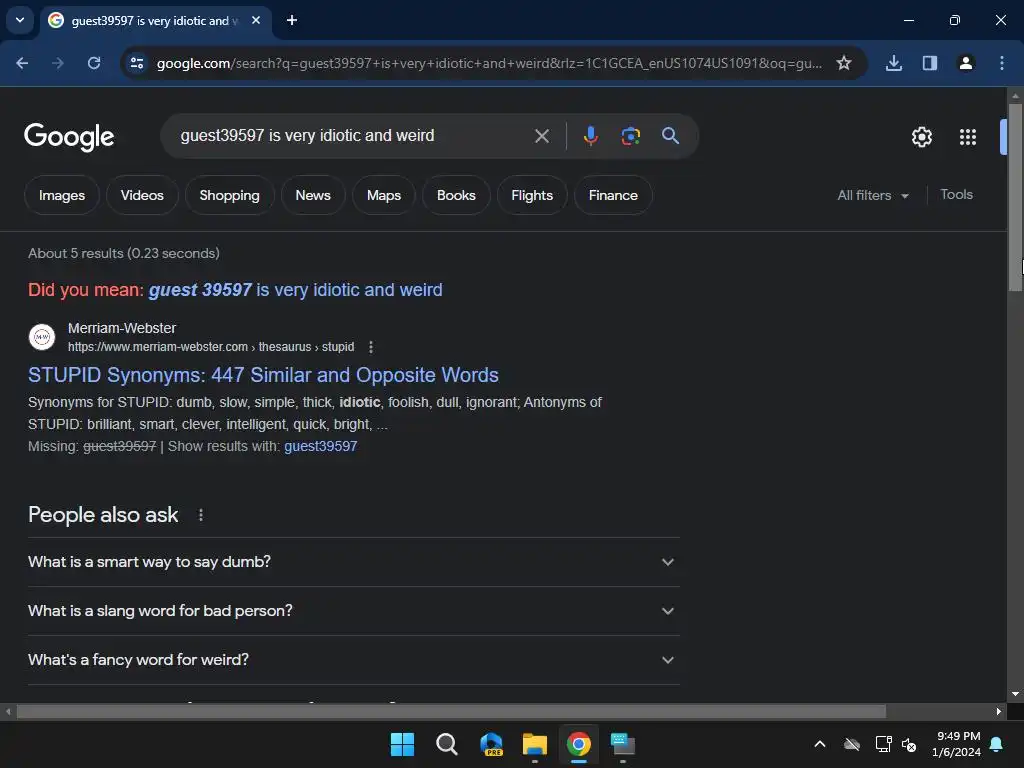Click the scroll right arrow of the horizontal scrollbar
The height and width of the screenshot is (768, 1024).
pyautogui.click(x=999, y=711)
